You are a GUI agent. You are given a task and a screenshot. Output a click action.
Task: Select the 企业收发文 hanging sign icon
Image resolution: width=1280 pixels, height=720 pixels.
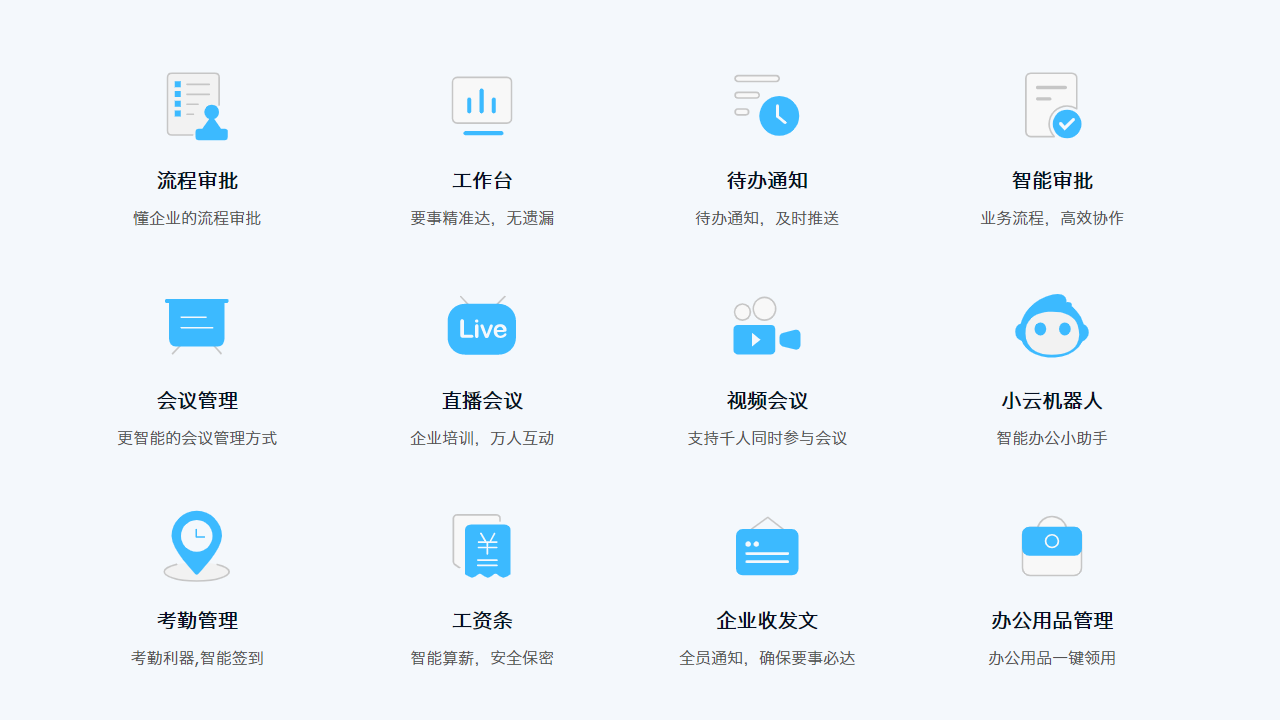[767, 546]
